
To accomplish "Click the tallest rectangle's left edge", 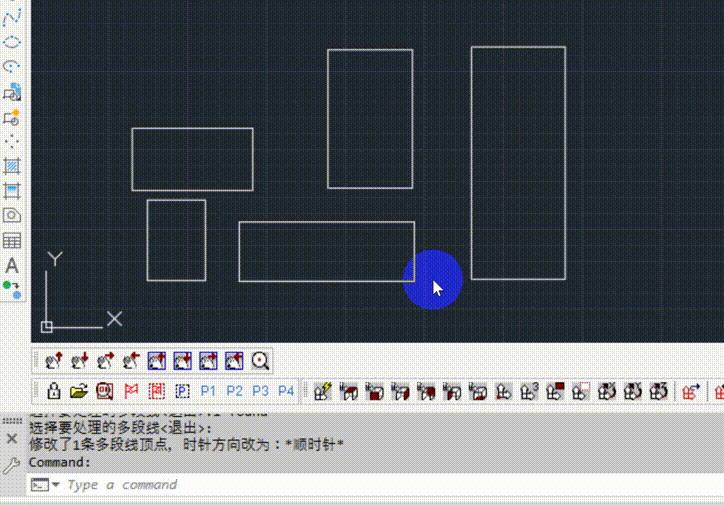I will tap(471, 163).
